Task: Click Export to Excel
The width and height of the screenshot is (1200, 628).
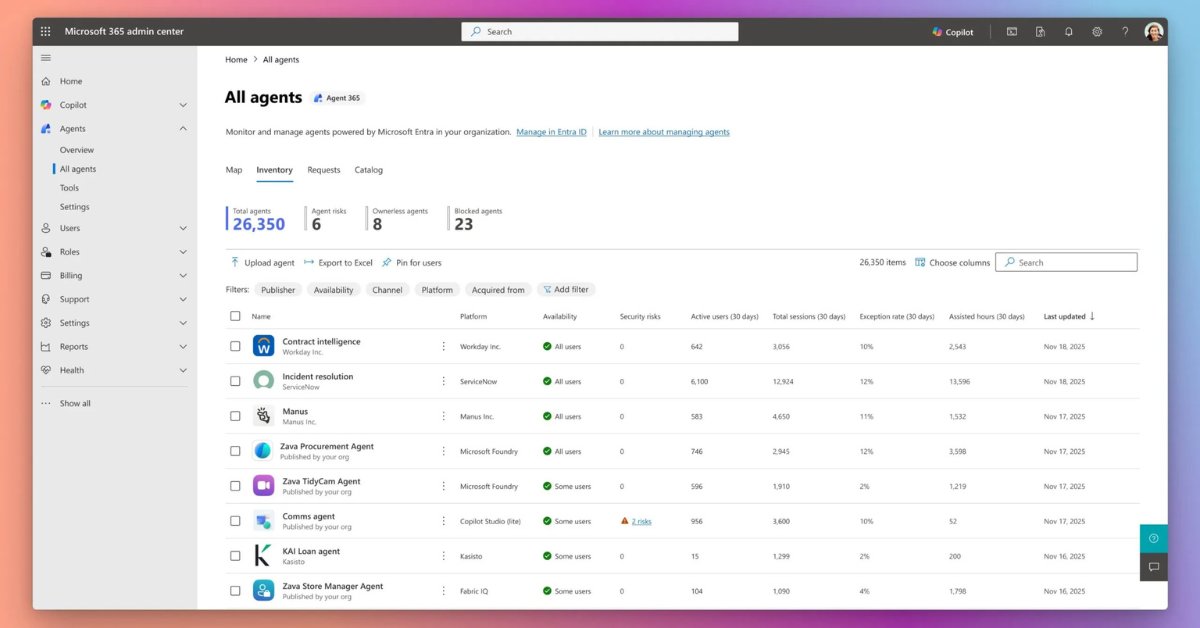Action: (x=338, y=263)
